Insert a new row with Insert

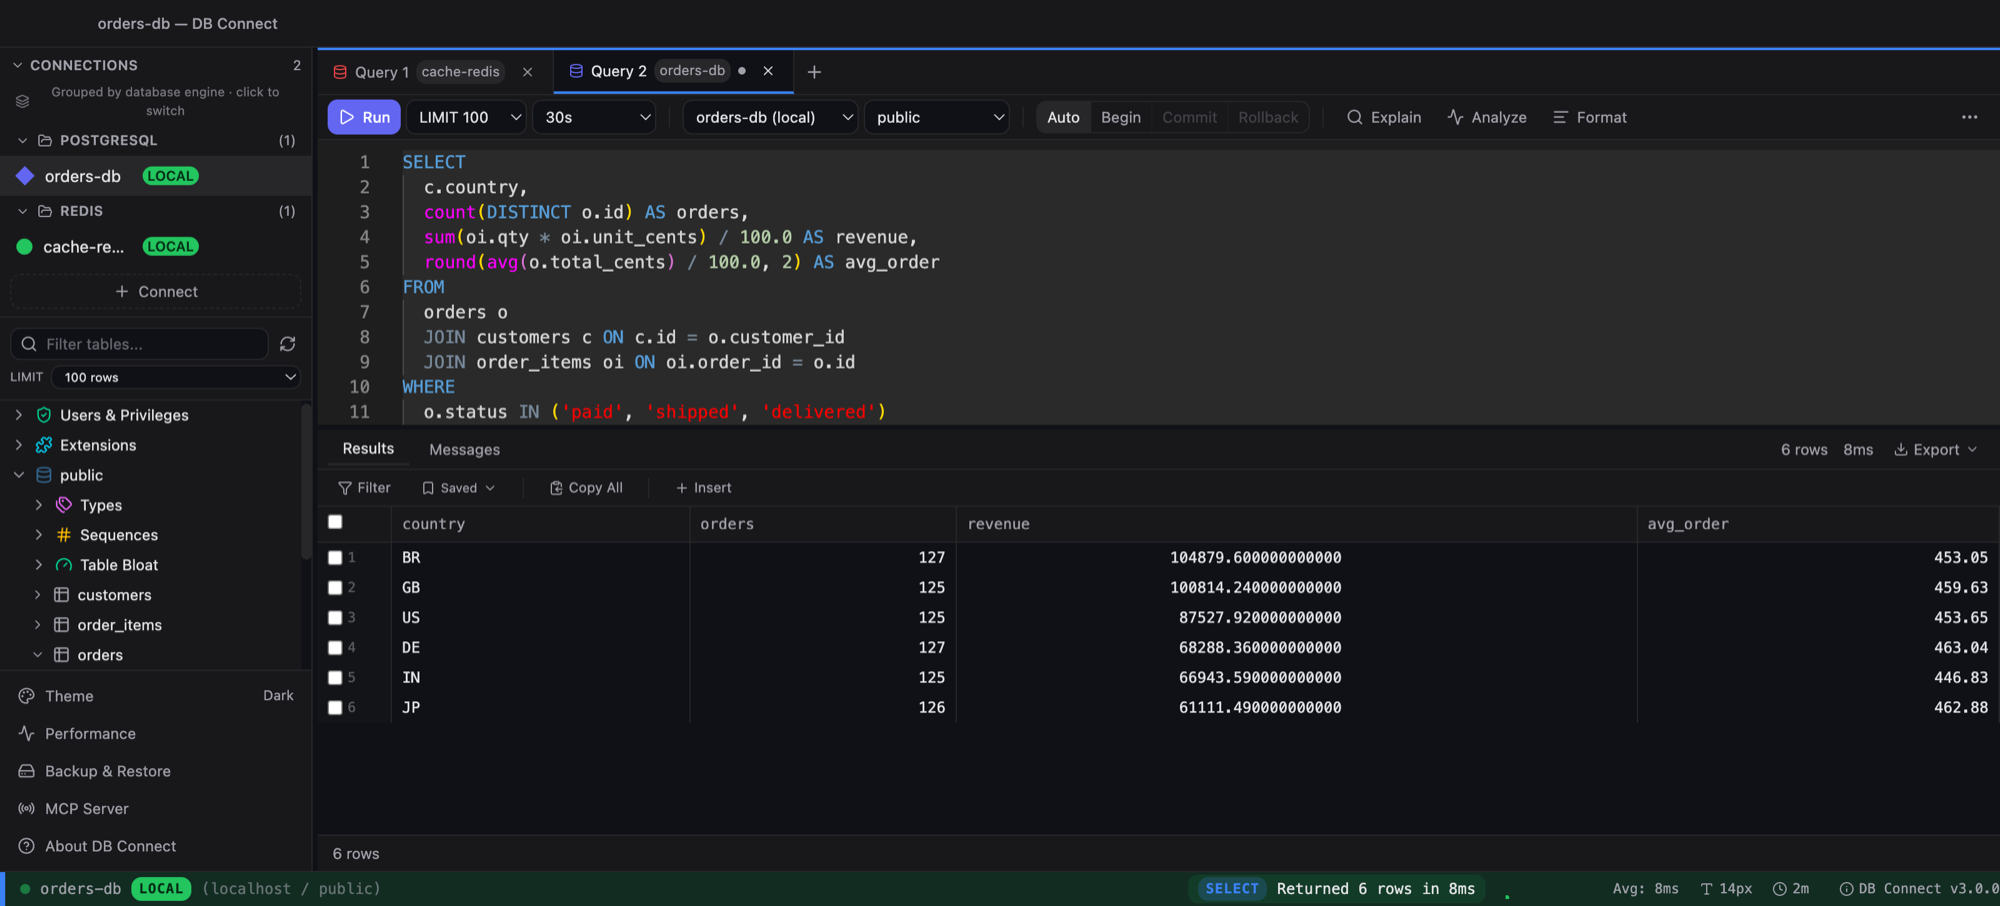tap(704, 488)
